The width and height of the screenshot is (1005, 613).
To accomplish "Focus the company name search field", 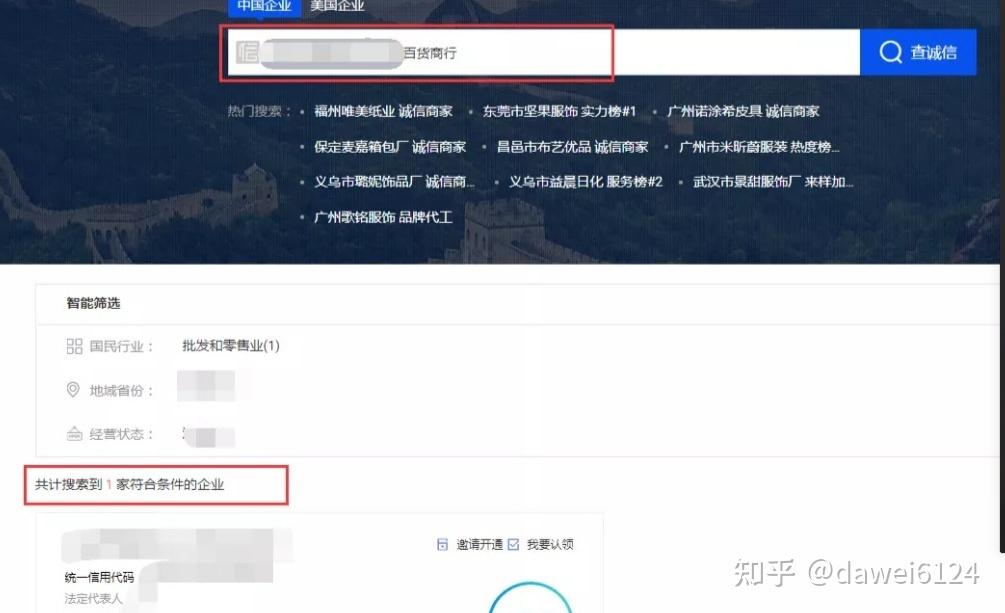I will [x=544, y=53].
